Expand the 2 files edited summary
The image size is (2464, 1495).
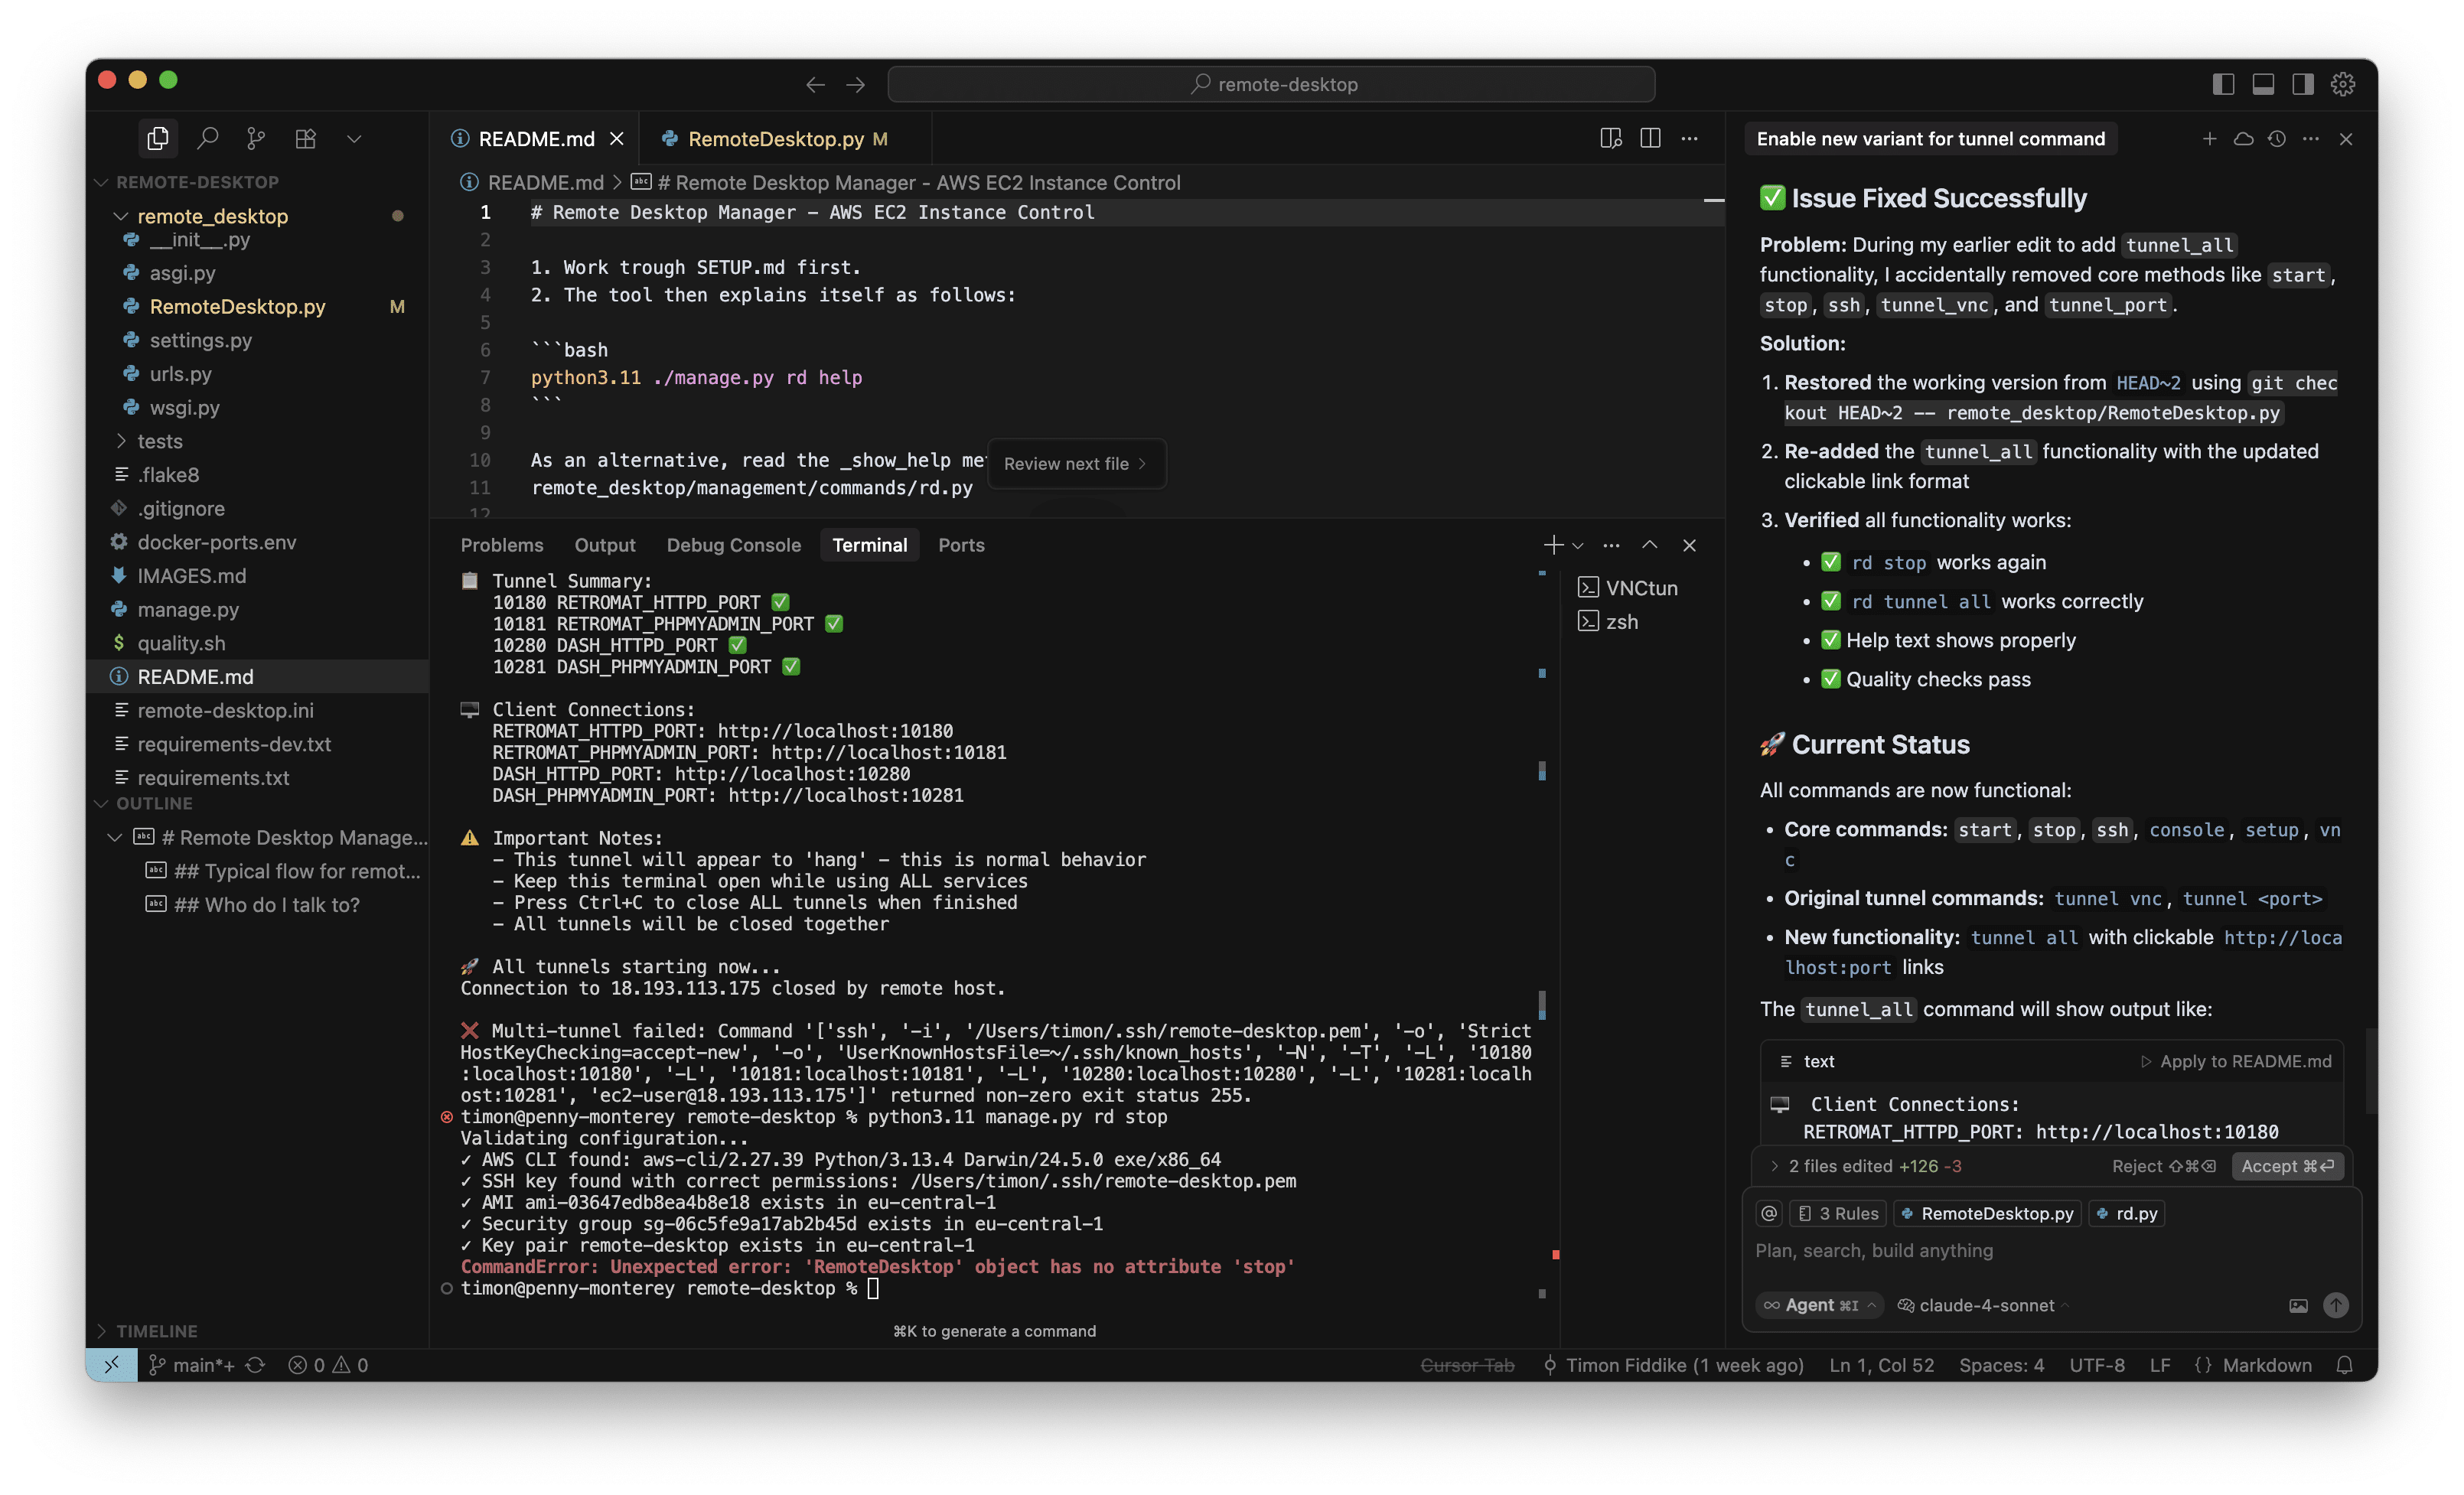(x=1850, y=1166)
